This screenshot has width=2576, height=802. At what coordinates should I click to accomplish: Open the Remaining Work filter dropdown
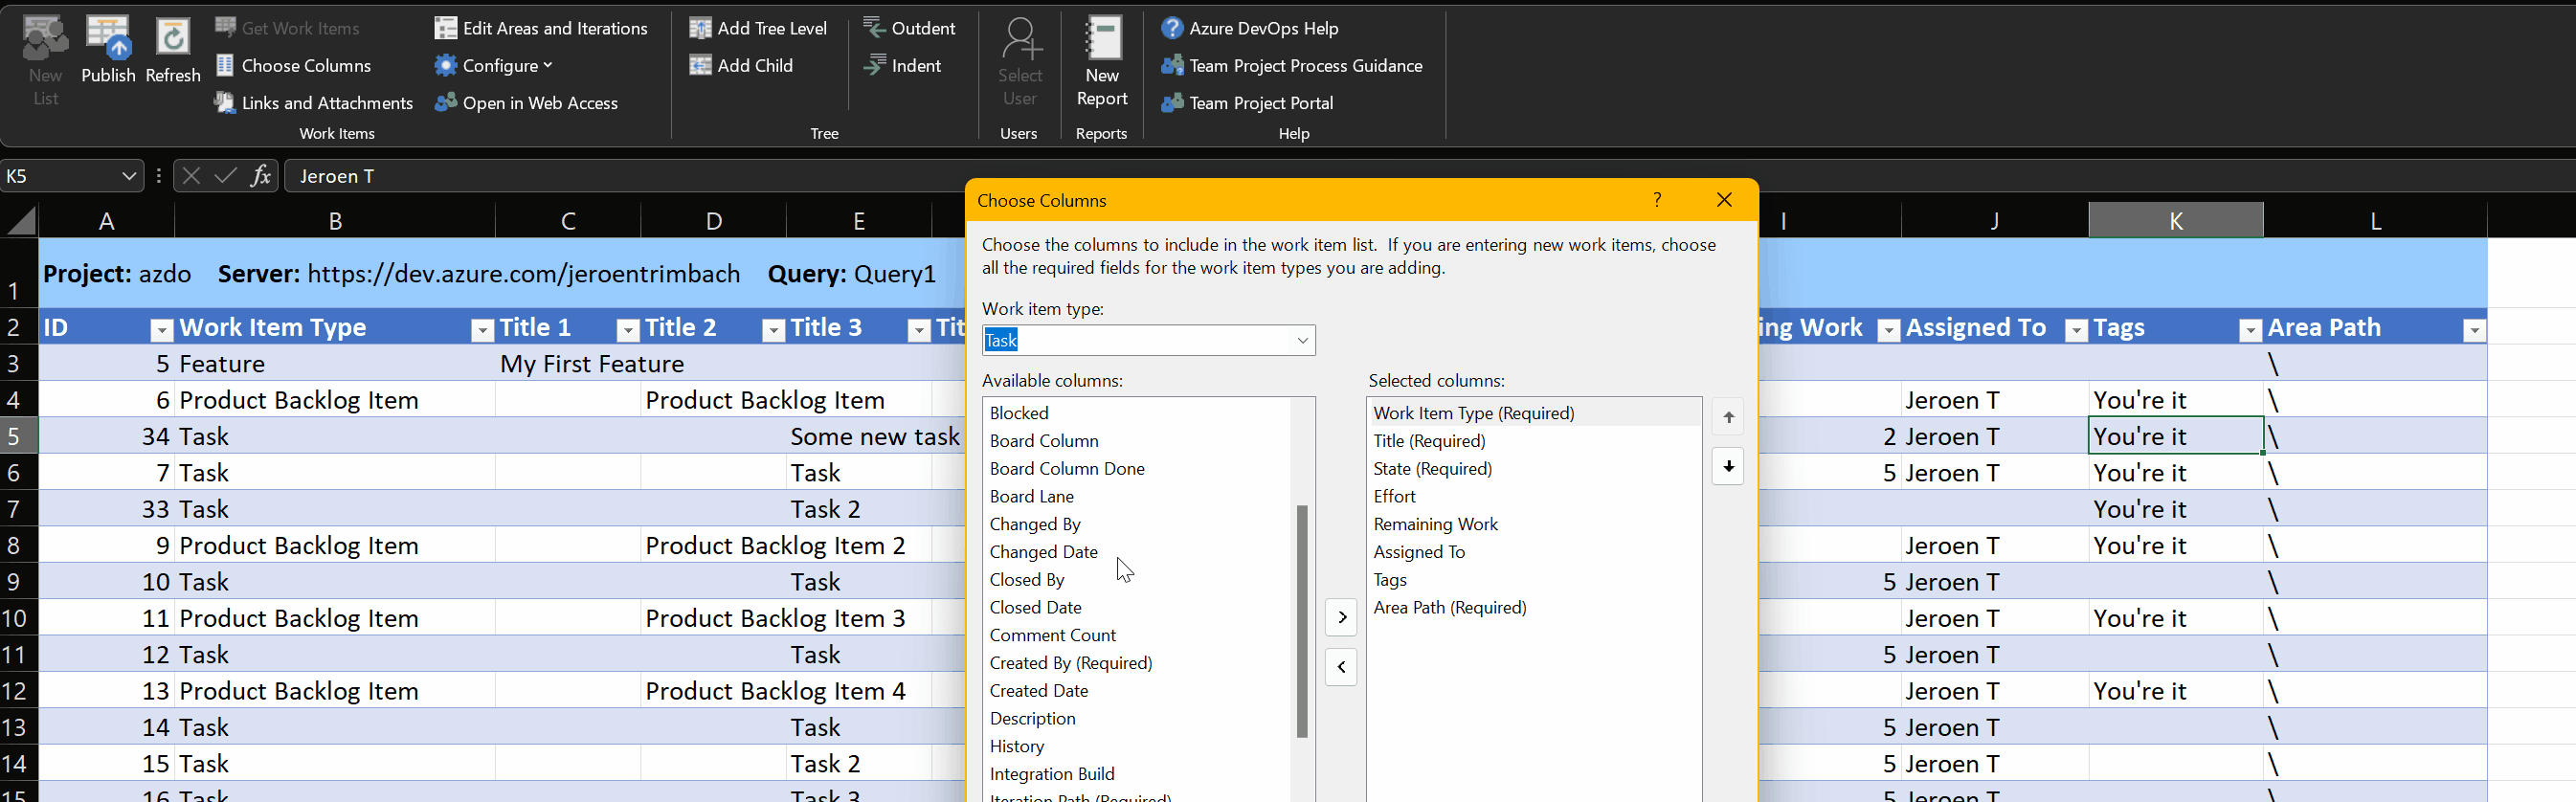[1888, 329]
